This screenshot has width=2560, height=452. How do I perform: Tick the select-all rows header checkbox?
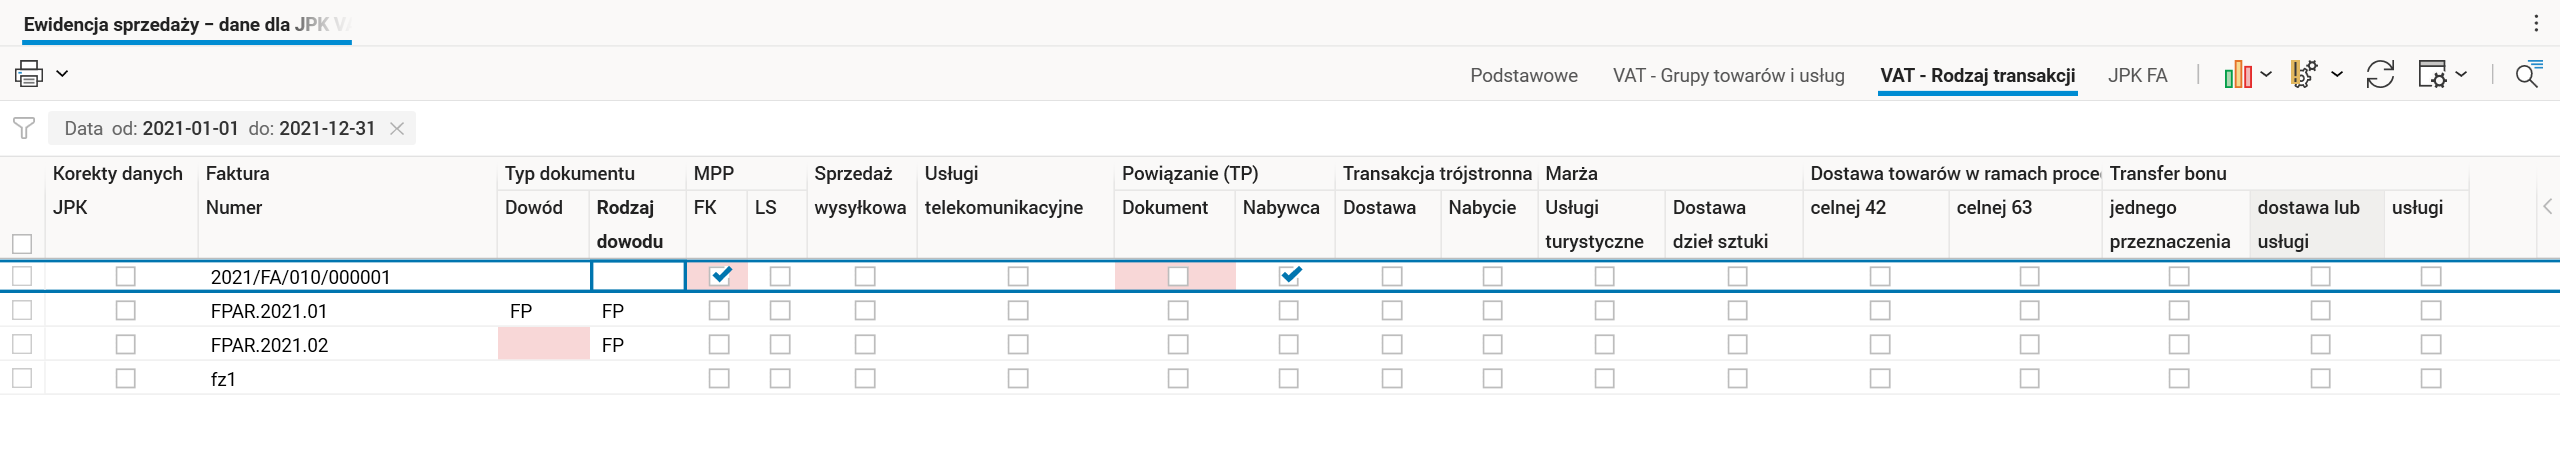click(x=22, y=243)
